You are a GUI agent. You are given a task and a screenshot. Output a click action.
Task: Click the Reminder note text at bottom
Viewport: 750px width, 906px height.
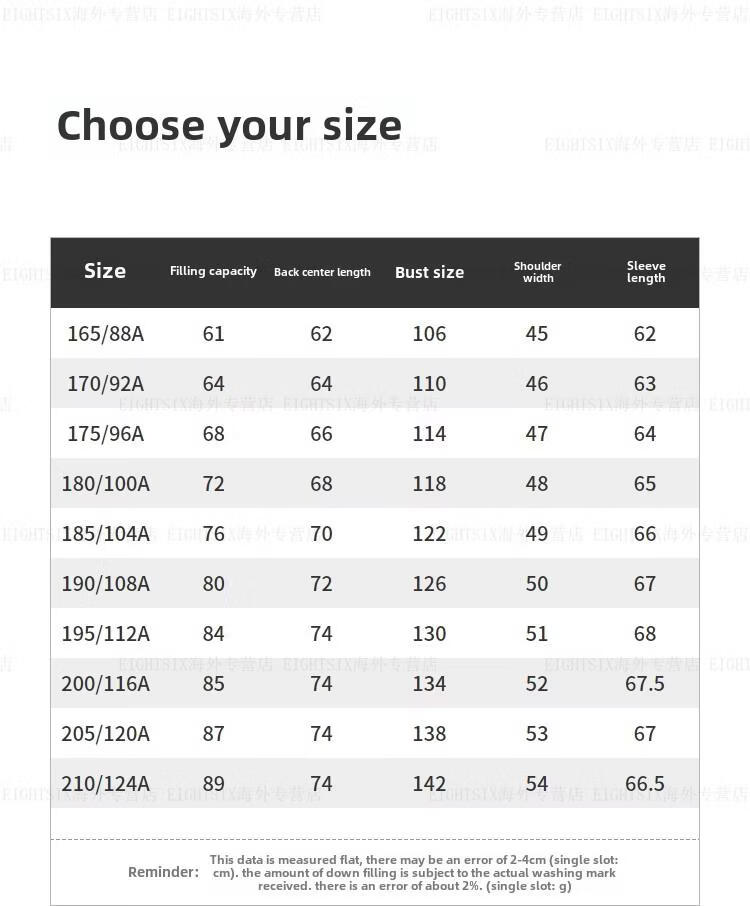(413, 872)
